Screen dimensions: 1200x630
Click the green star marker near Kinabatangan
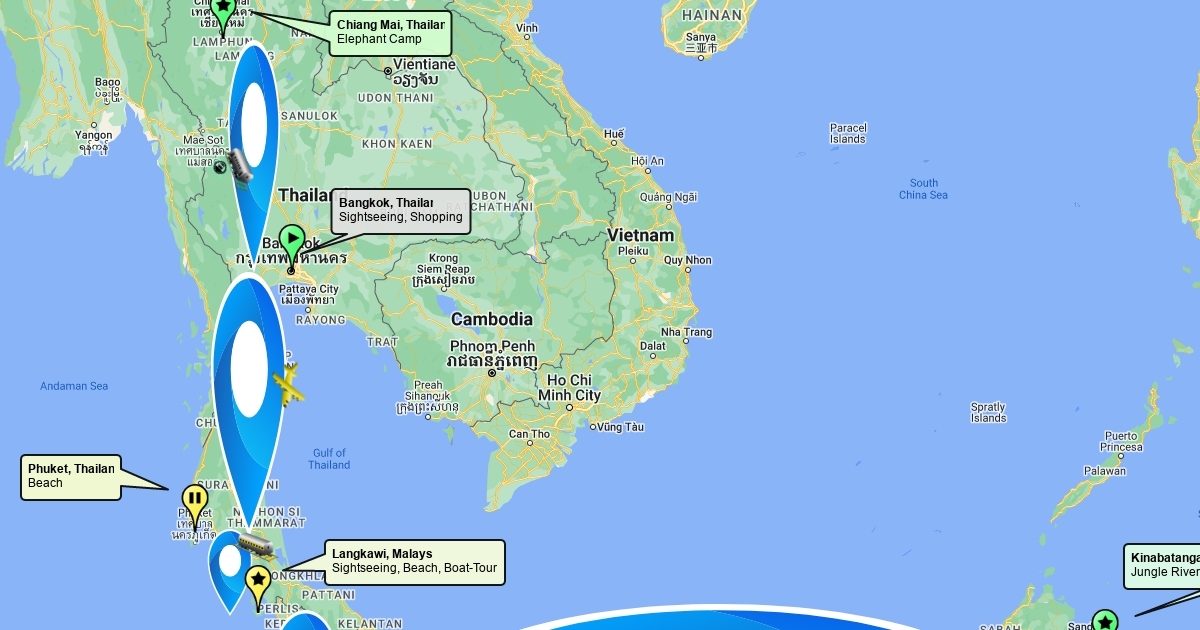pyautogui.click(x=1104, y=620)
